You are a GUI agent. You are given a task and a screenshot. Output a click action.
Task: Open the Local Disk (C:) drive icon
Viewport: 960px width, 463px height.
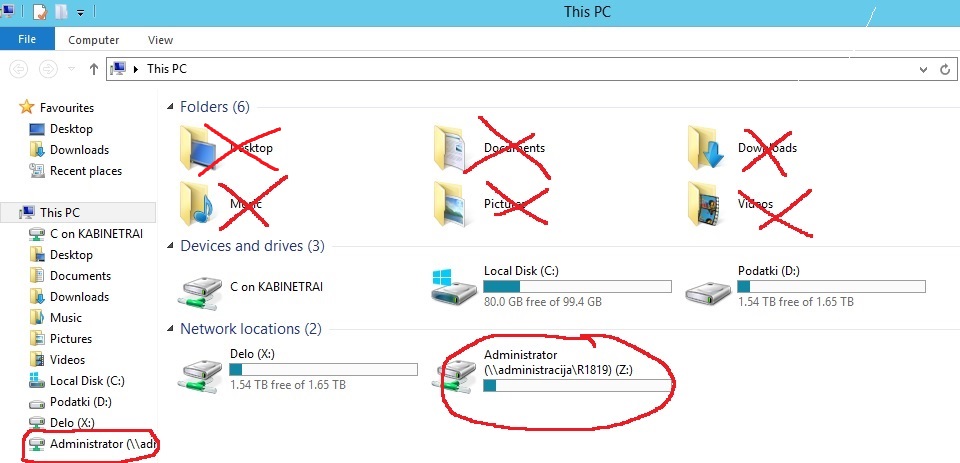[454, 285]
